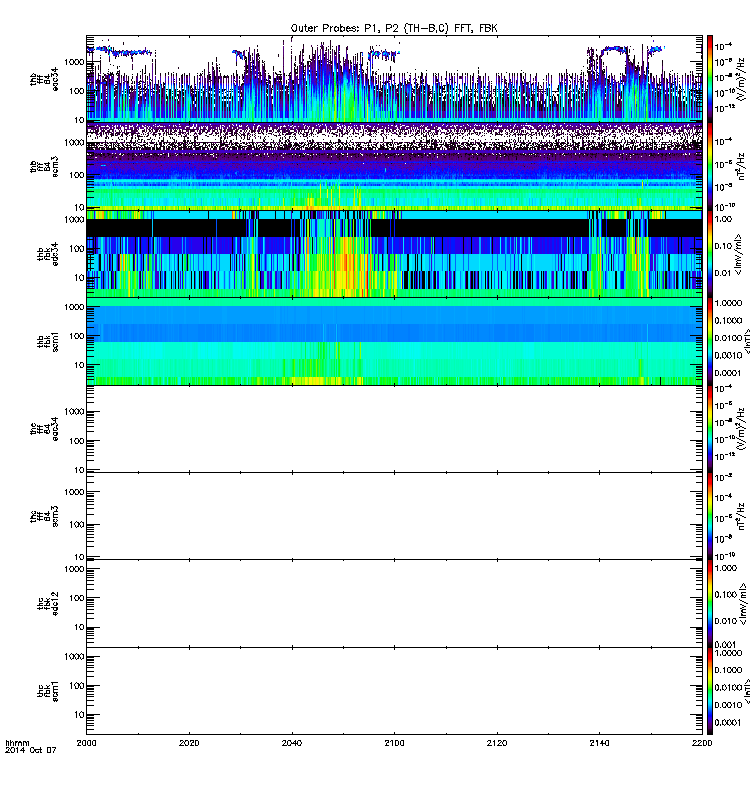Image resolution: width=750 pixels, height=800 pixels.
Task: Click the 0.0001 value on thb scm1 color bar
Action: coord(728,373)
